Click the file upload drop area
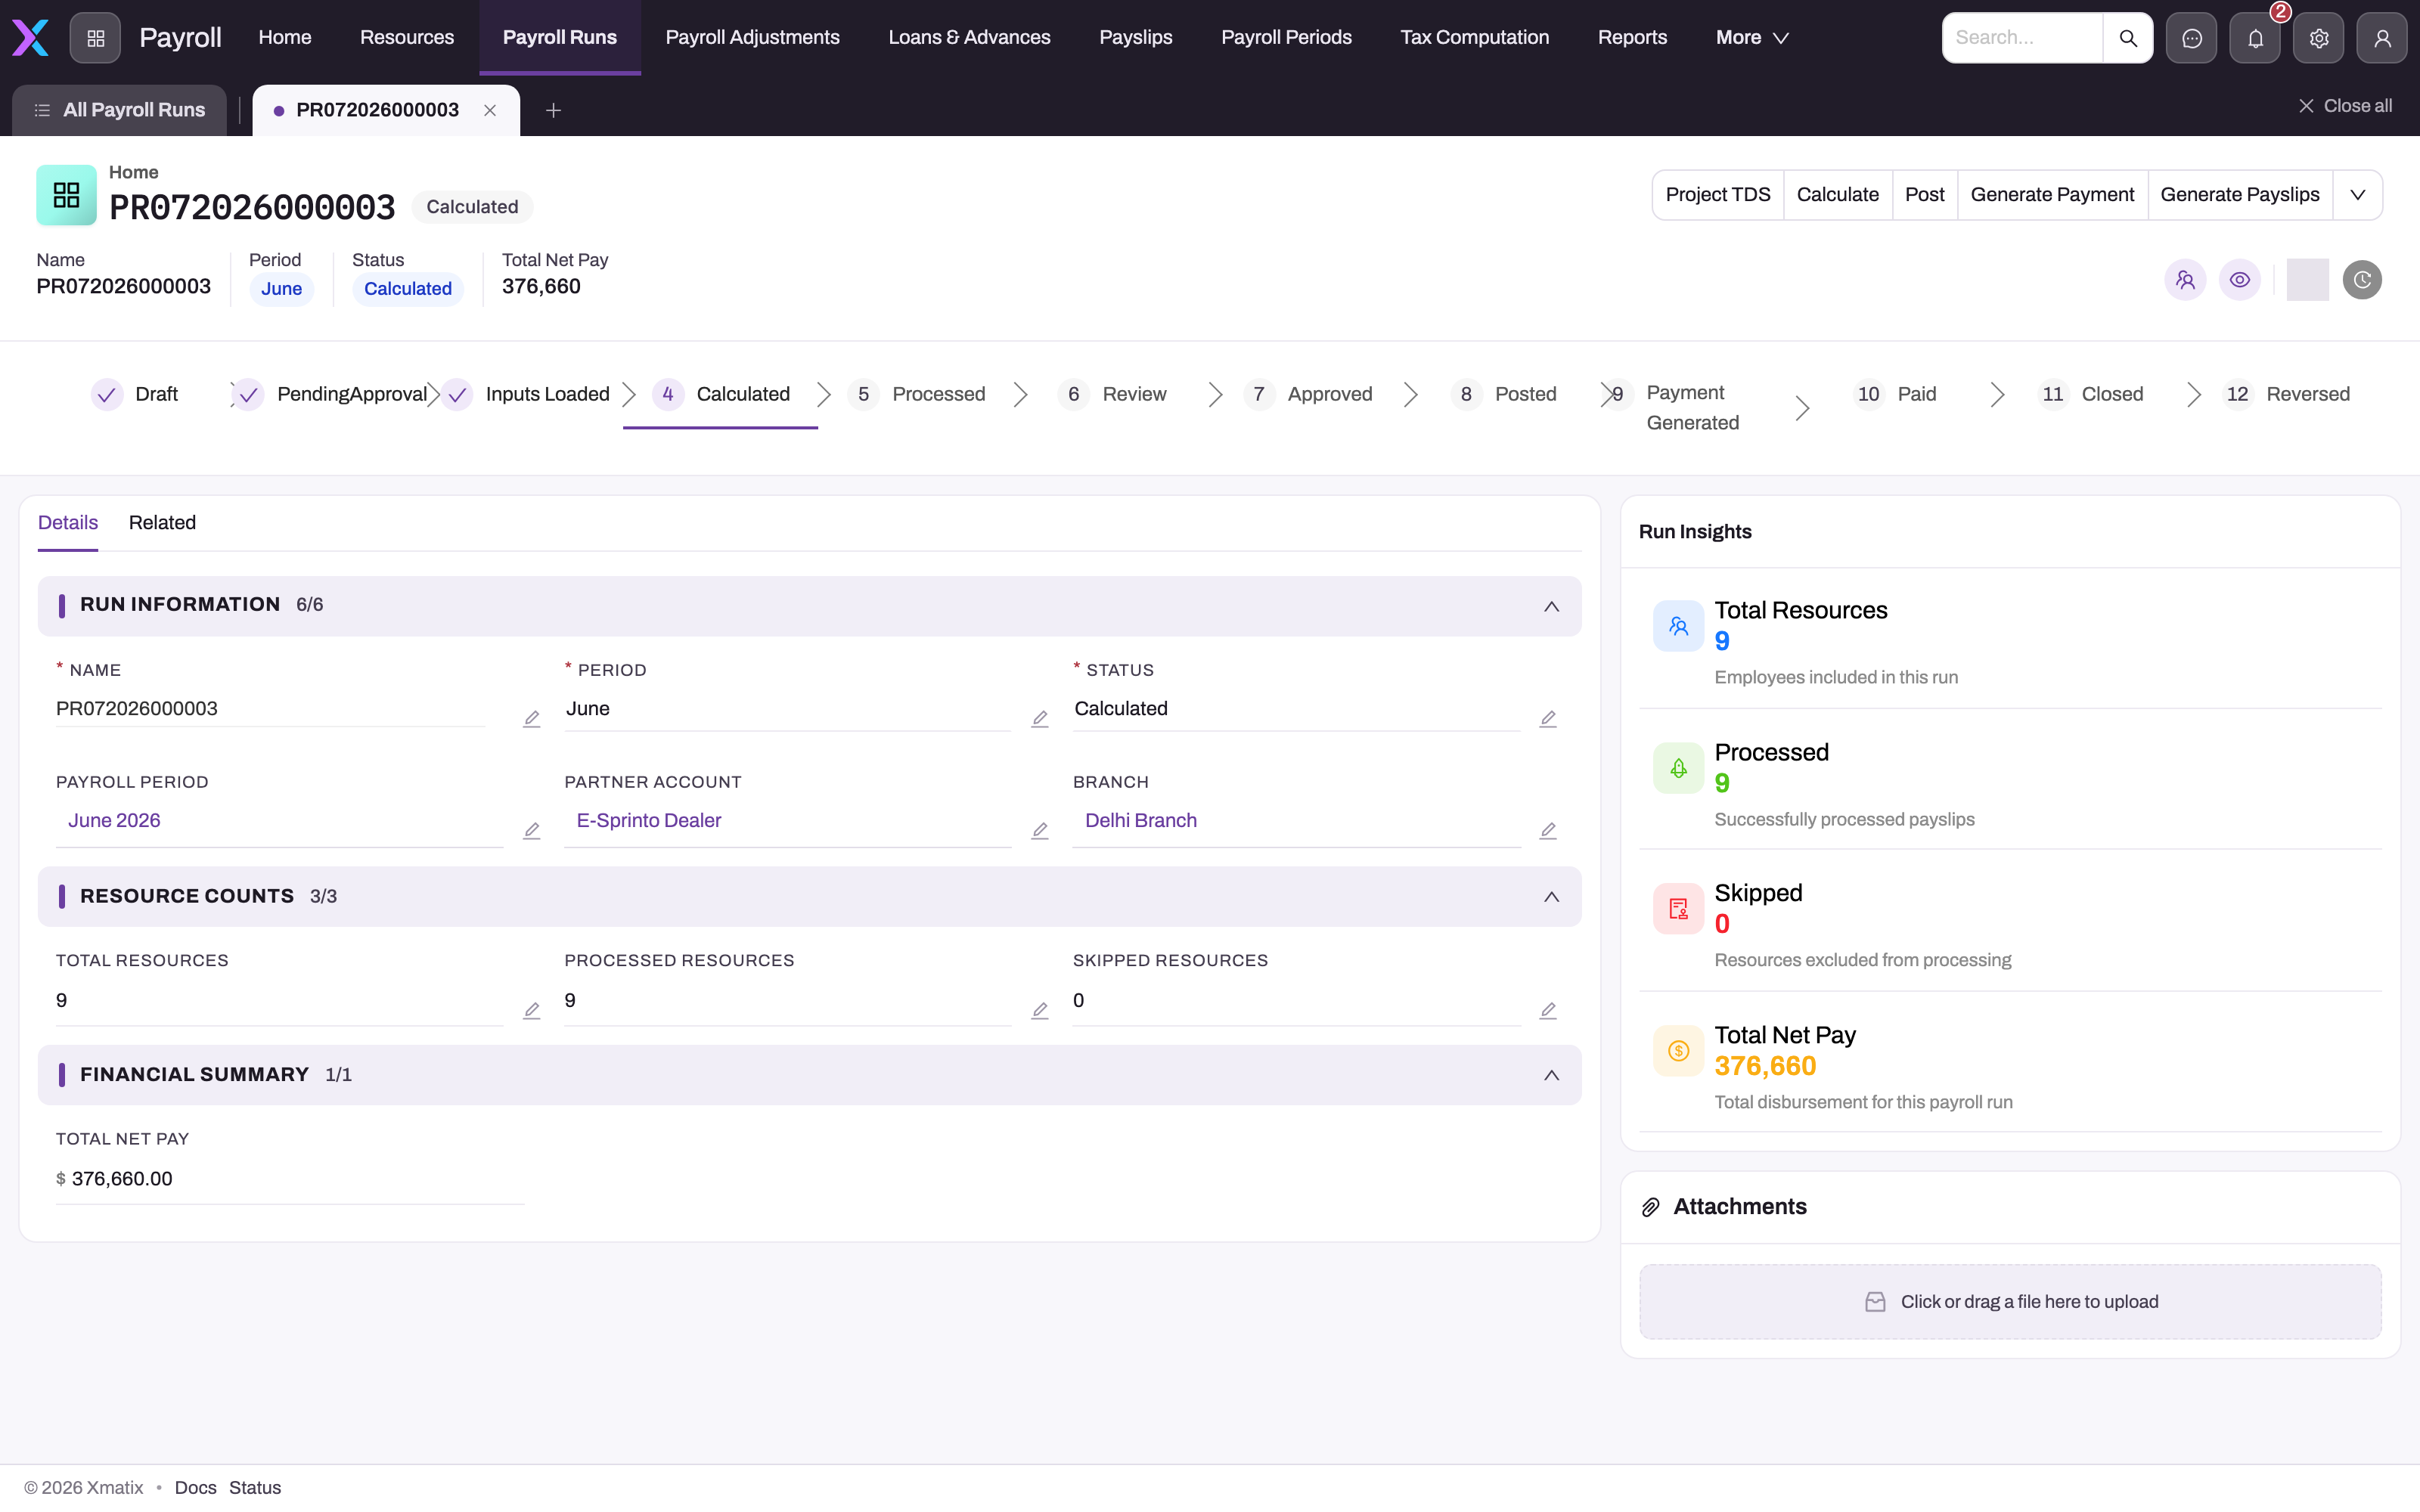 [2009, 1302]
